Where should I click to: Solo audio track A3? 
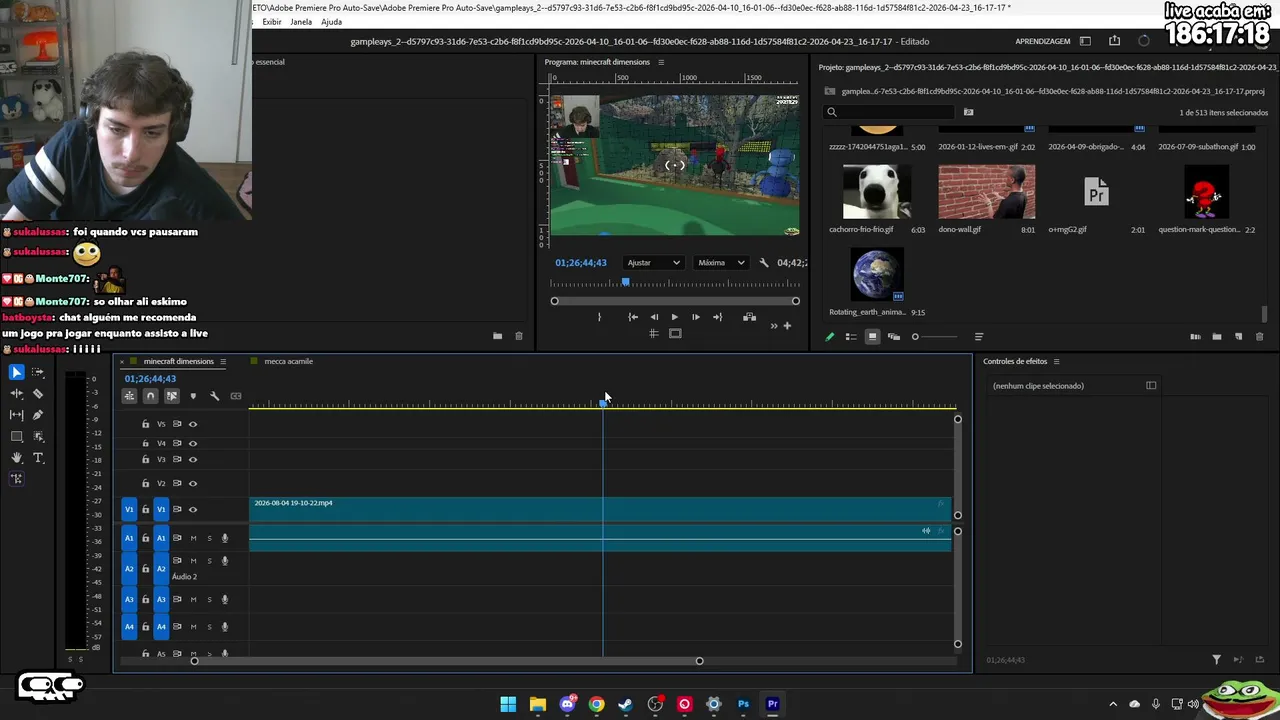tap(209, 600)
